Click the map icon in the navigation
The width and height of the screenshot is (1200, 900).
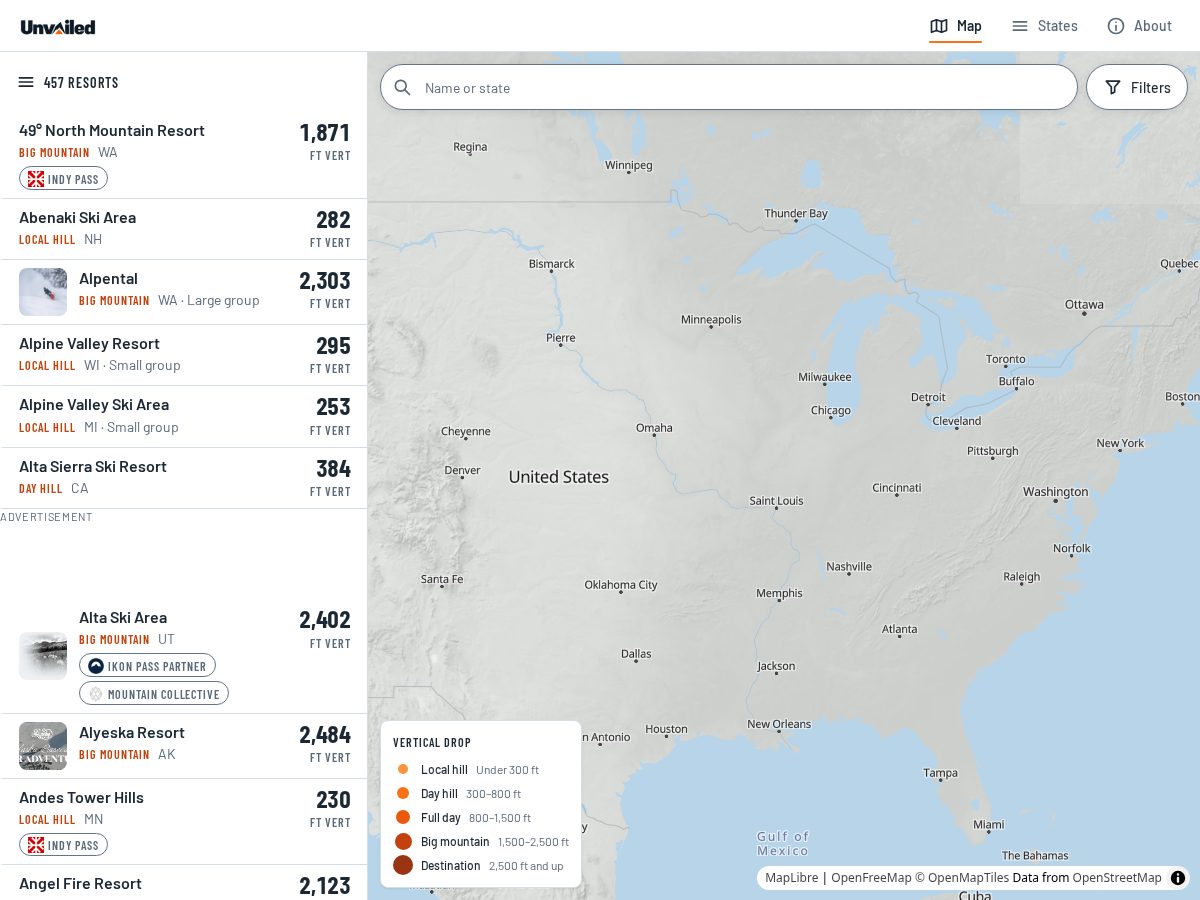[939, 26]
